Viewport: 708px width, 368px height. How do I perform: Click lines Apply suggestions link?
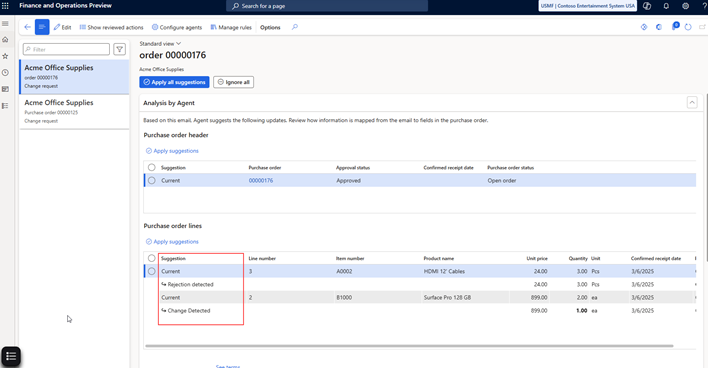click(x=172, y=242)
